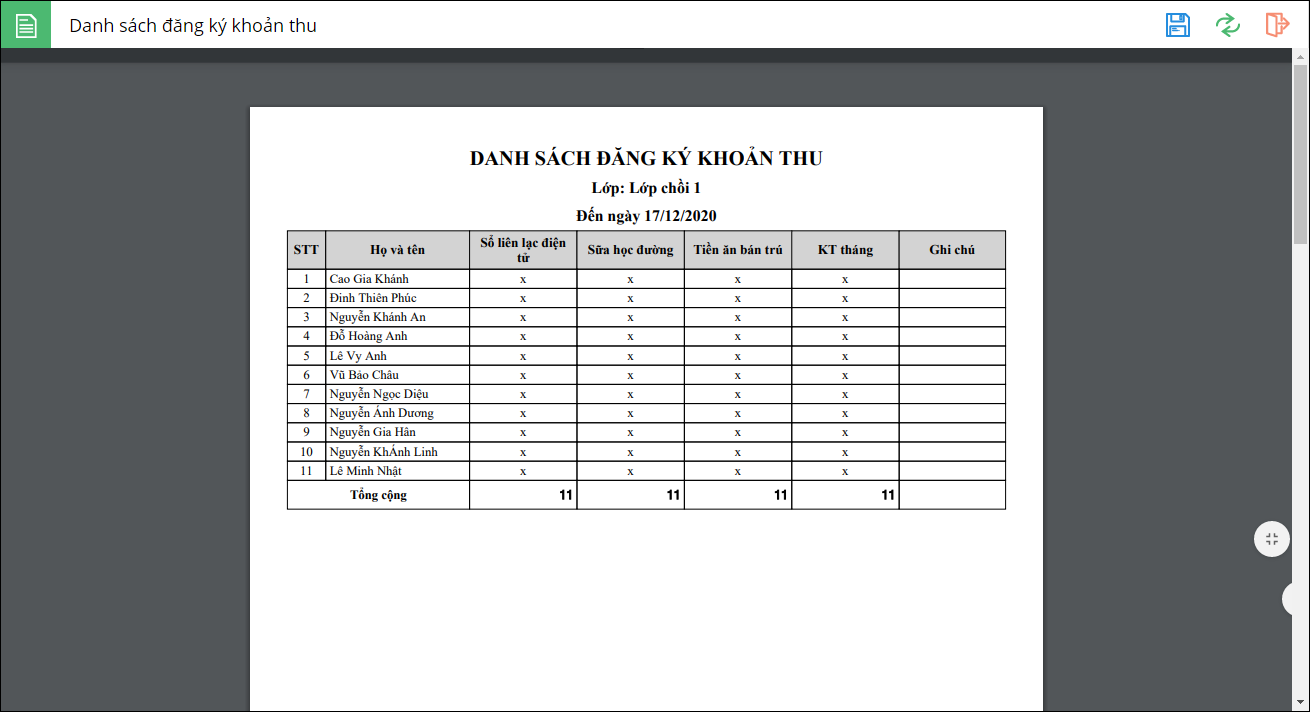Viewport: 1310px width, 712px height.
Task: Click the "Tổng cộng" total row label
Action: click(378, 495)
